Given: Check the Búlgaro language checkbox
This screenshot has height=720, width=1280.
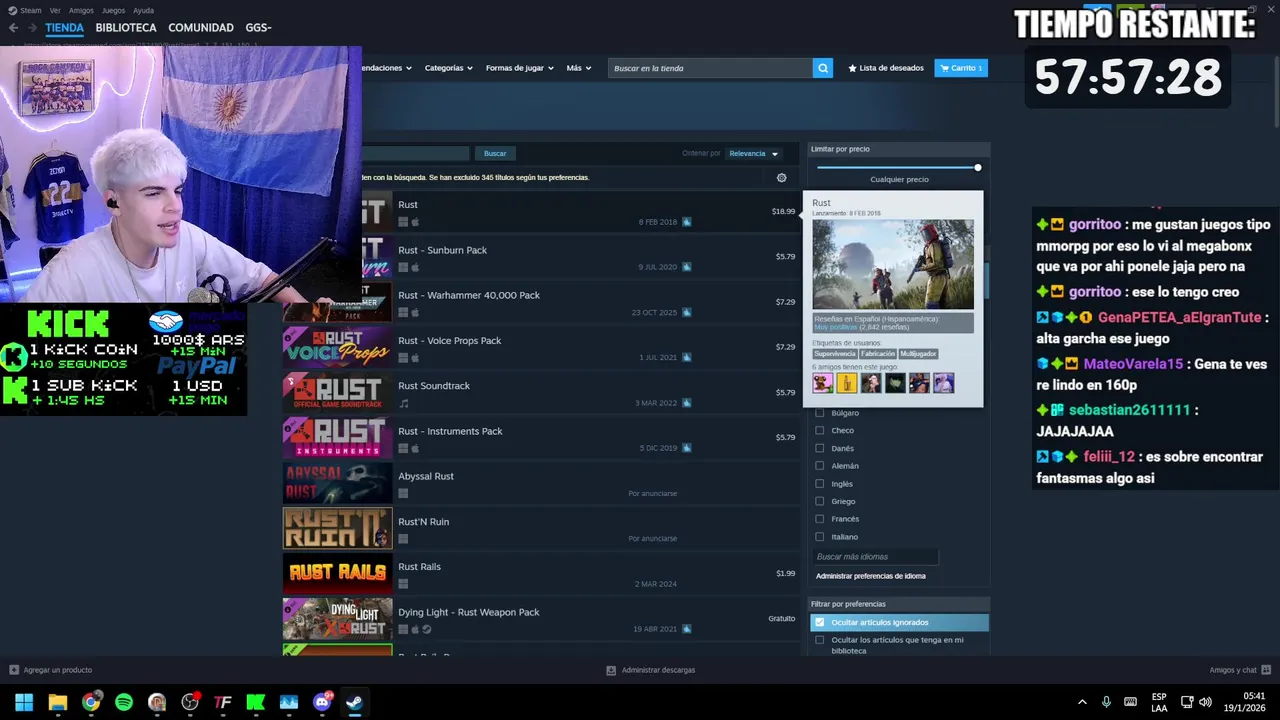Looking at the screenshot, I should point(820,413).
